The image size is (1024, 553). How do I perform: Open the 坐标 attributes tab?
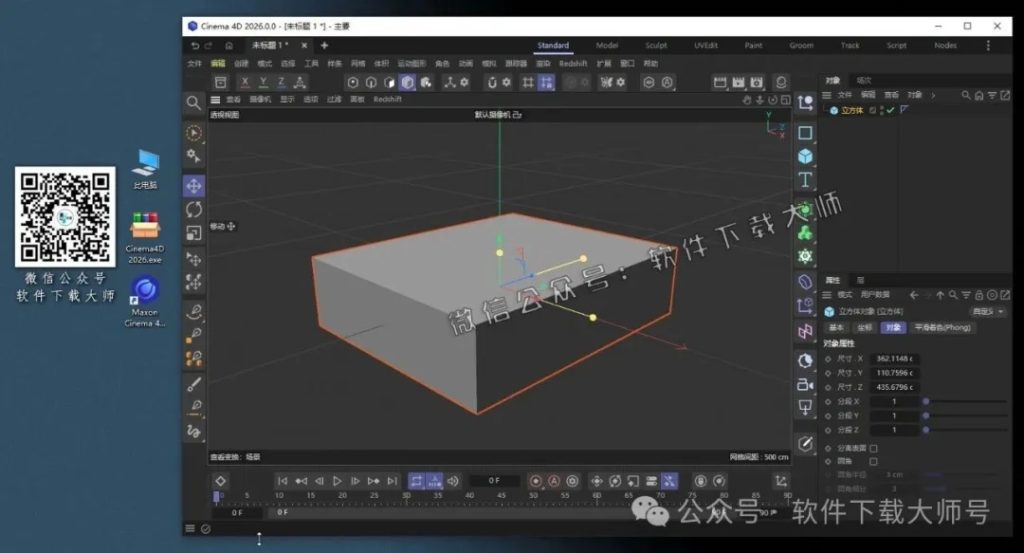pyautogui.click(x=864, y=328)
